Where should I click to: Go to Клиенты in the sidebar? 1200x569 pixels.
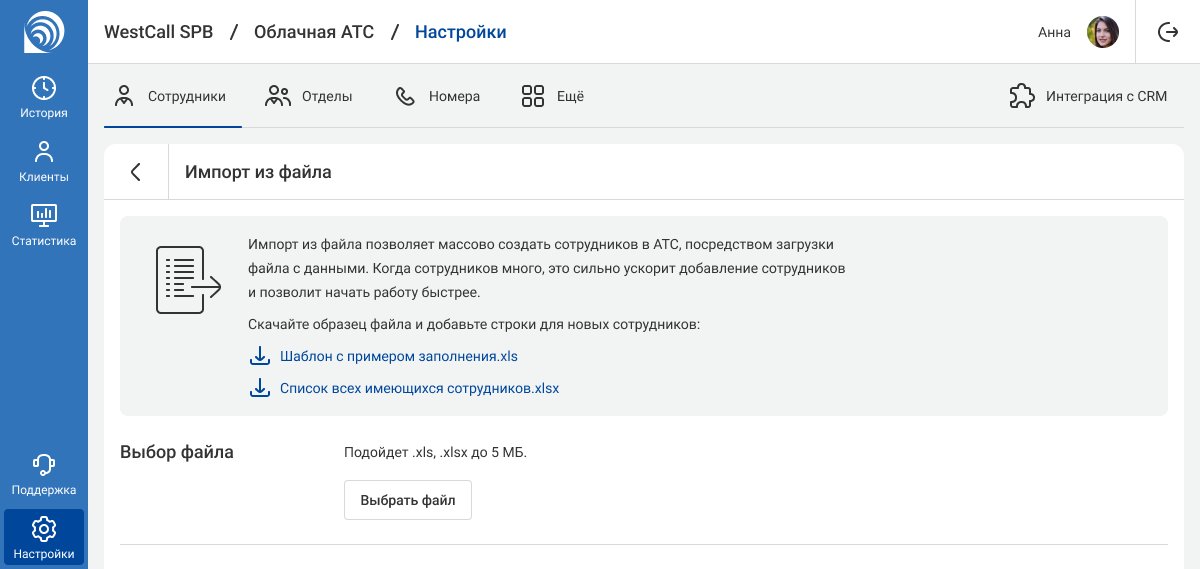44,162
